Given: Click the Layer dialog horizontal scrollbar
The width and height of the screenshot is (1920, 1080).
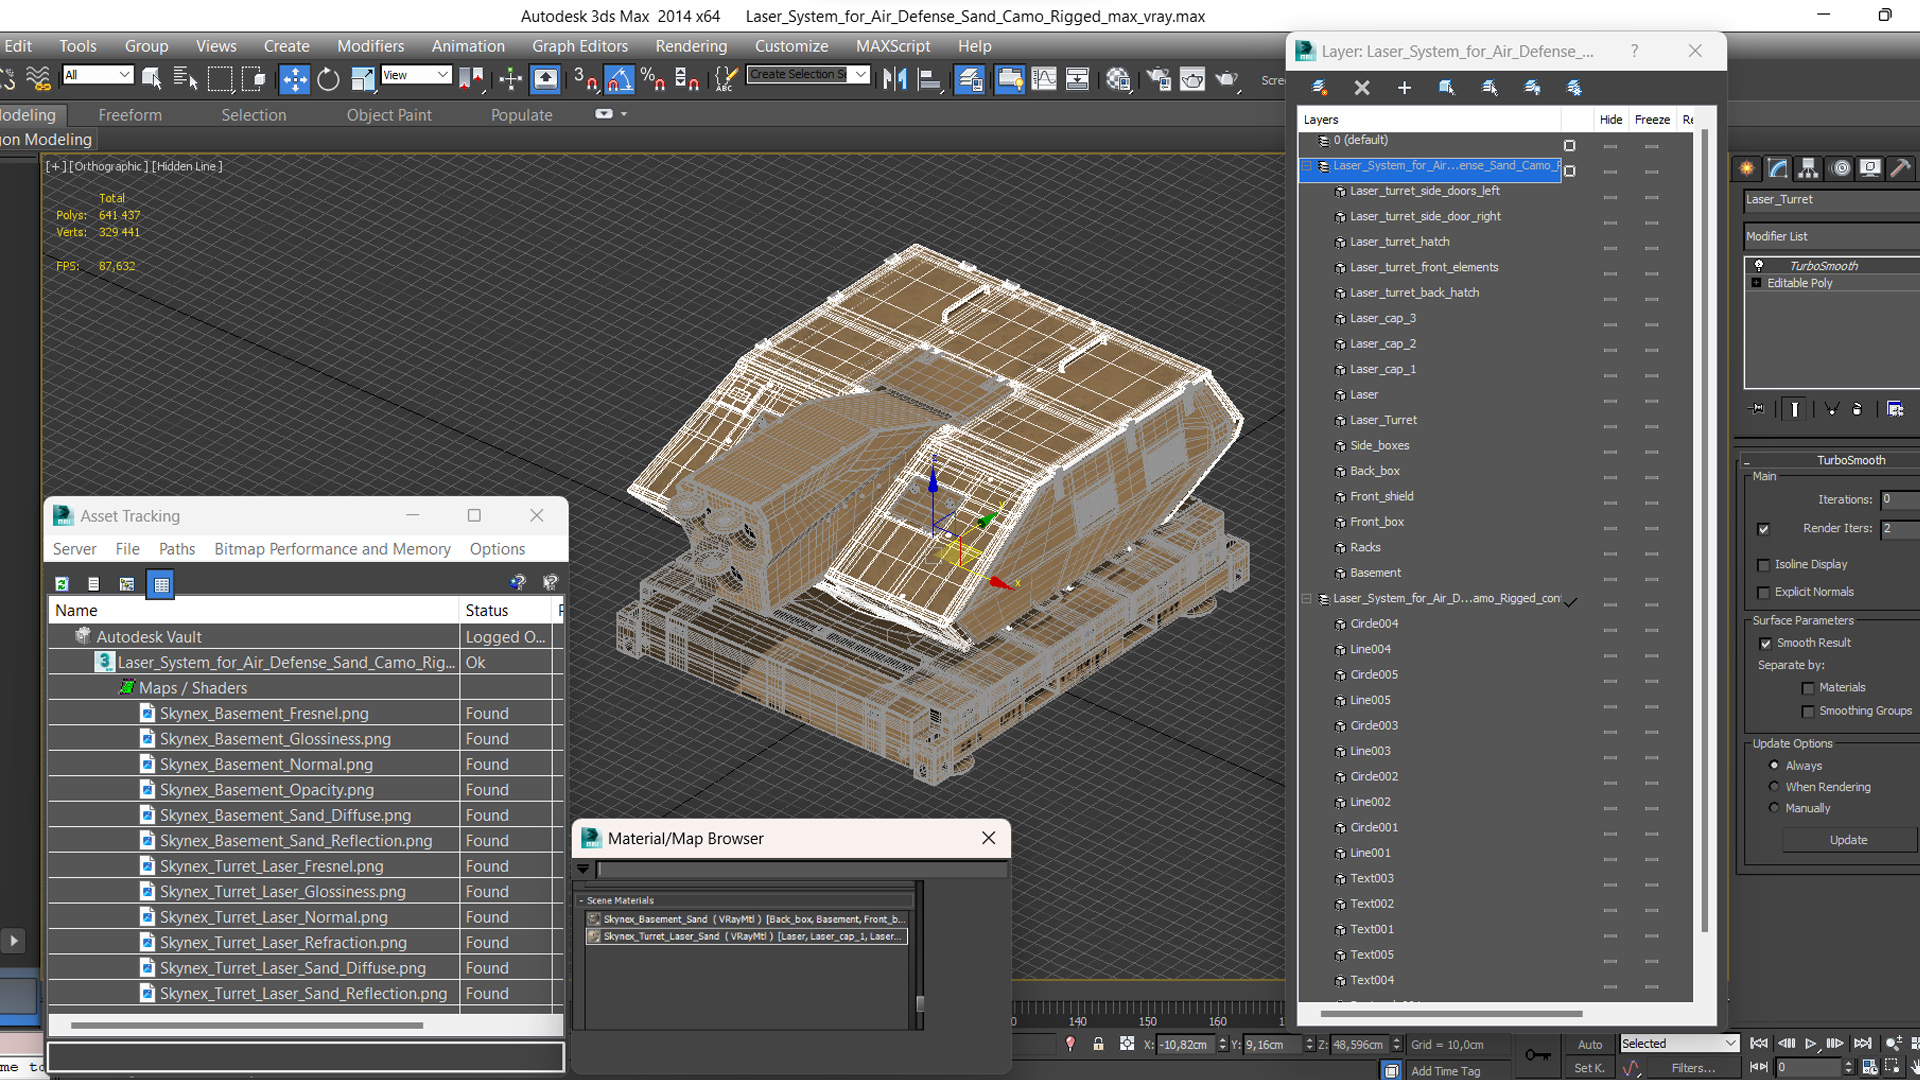Looking at the screenshot, I should point(1450,1014).
